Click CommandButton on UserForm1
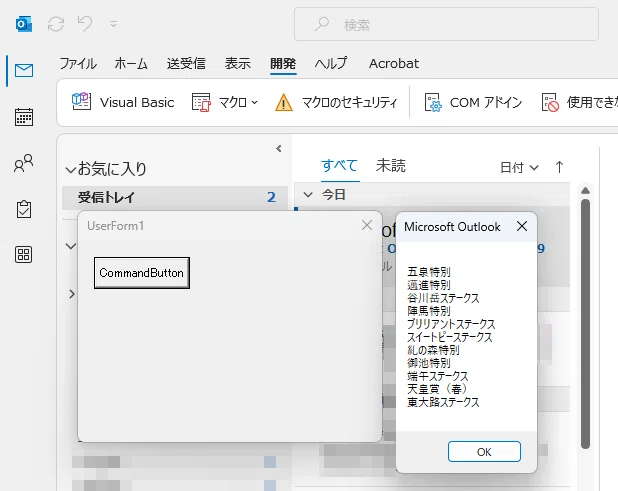This screenshot has height=491, width=618. click(142, 273)
